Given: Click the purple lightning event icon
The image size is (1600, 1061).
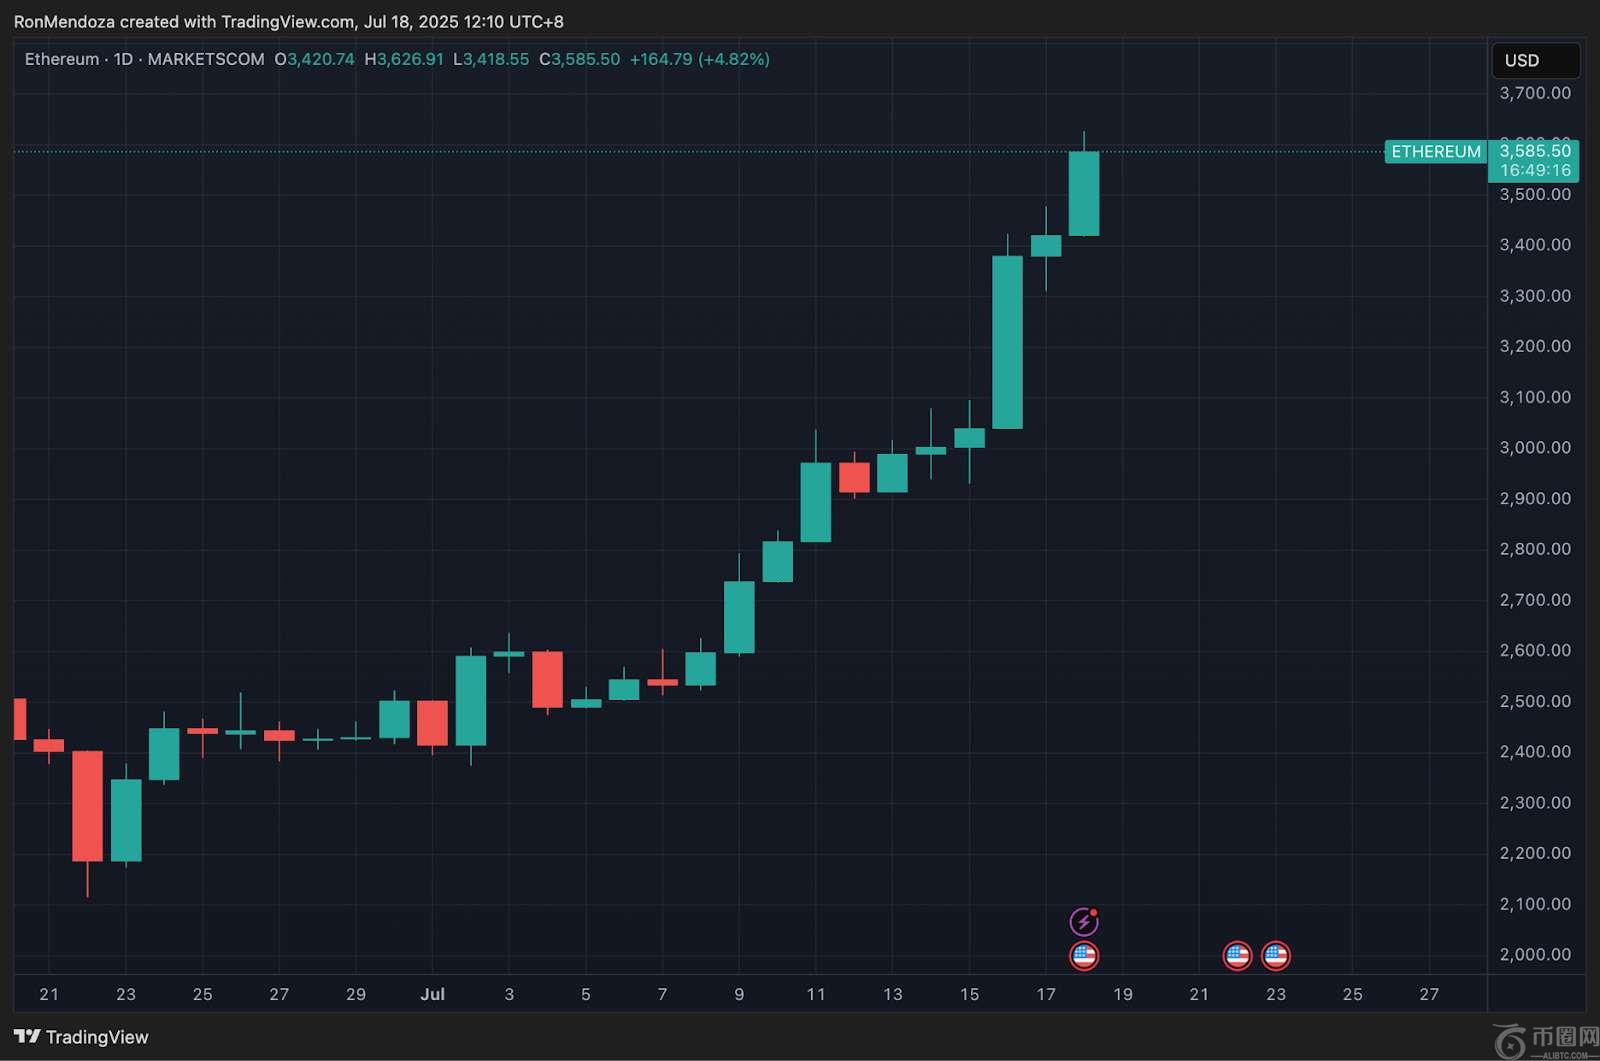Looking at the screenshot, I should click(x=1084, y=921).
